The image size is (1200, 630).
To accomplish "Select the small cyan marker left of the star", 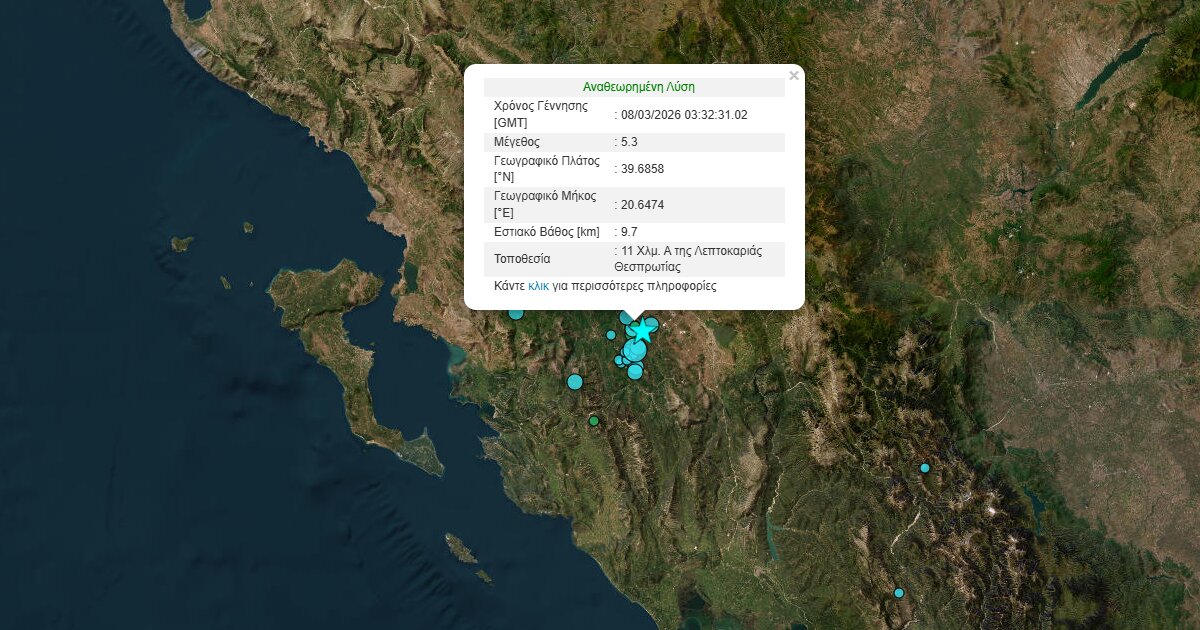I will pyautogui.click(x=611, y=335).
